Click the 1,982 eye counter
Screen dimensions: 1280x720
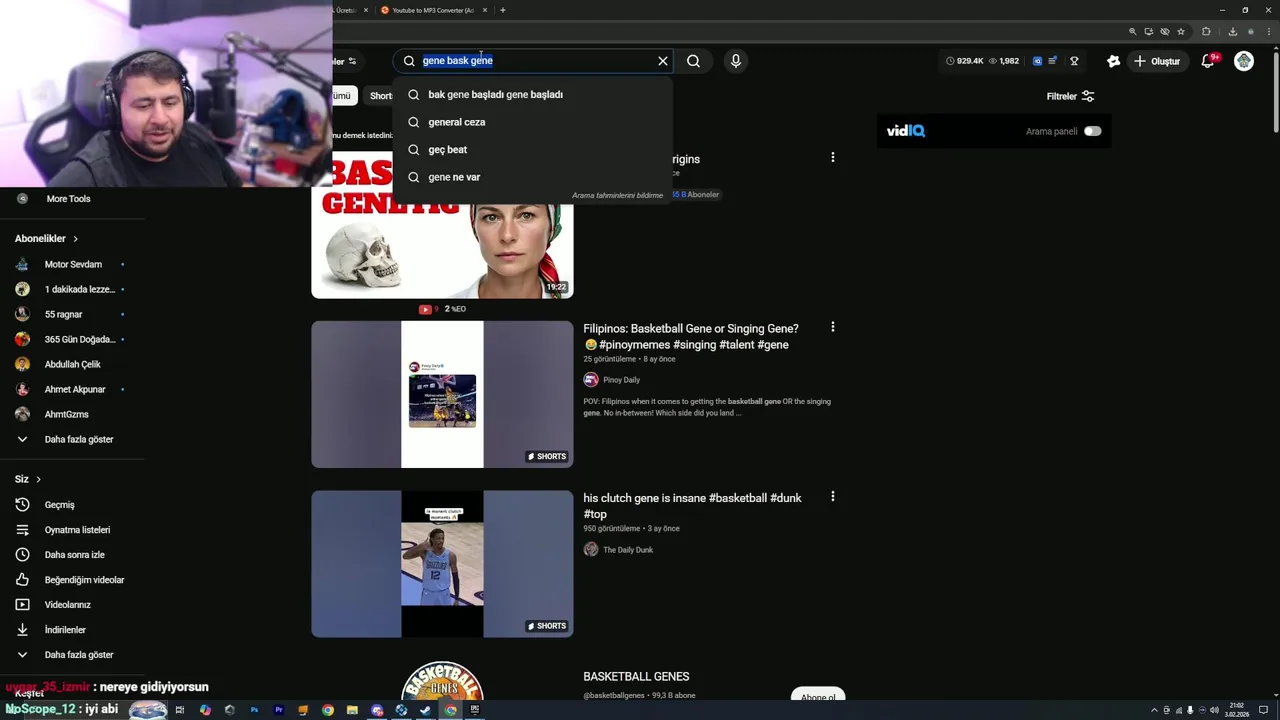click(1004, 61)
